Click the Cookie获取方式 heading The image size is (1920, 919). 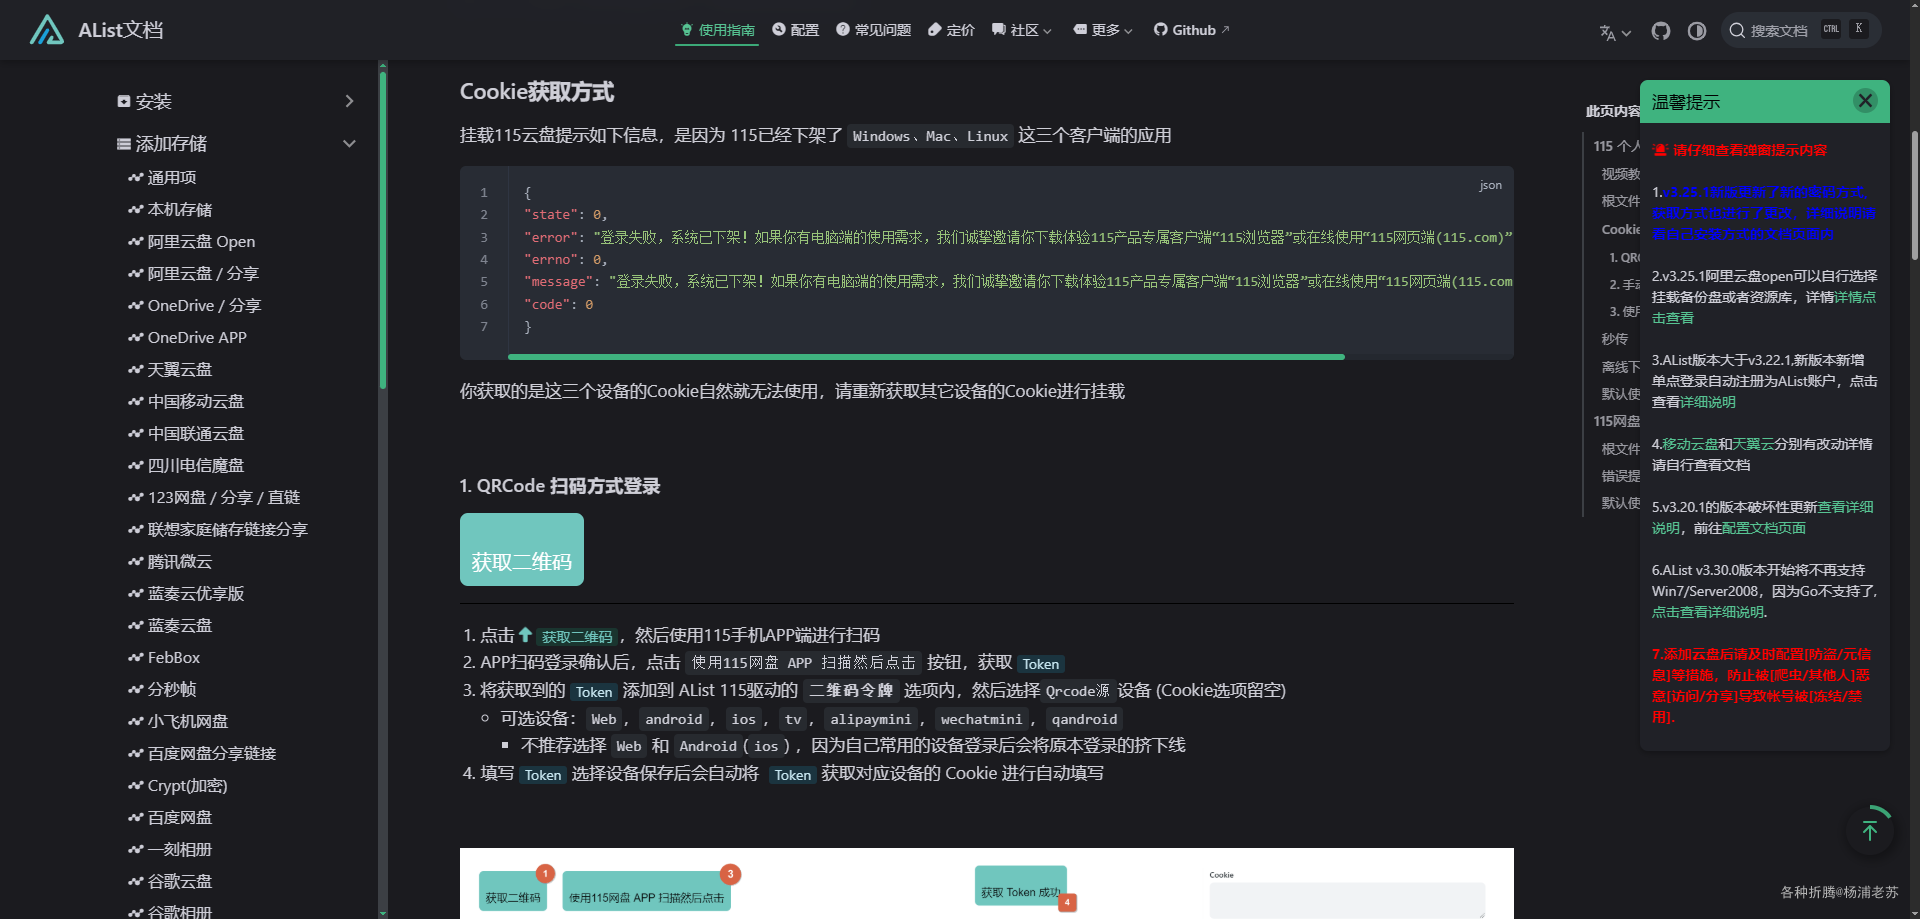[537, 92]
